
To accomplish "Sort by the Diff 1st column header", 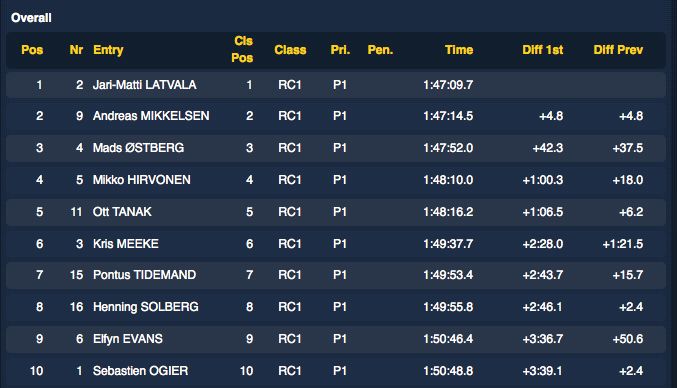I will [x=543, y=50].
